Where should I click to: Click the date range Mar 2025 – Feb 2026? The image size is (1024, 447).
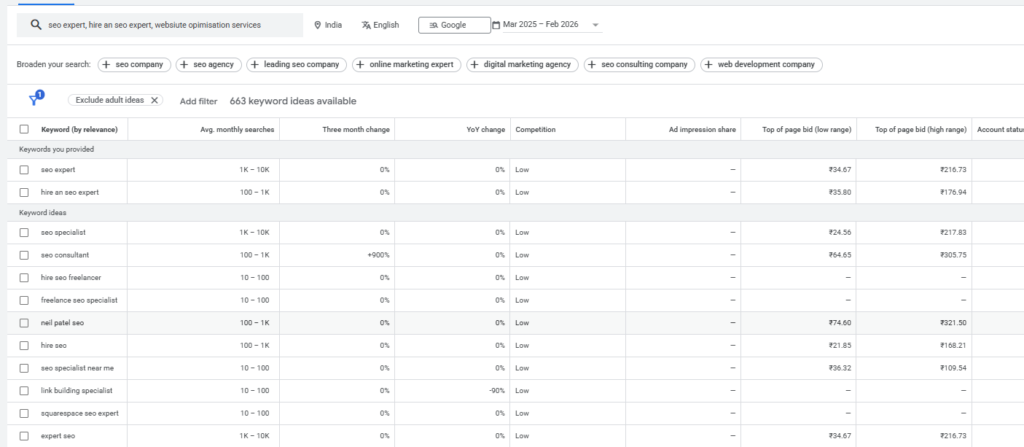pos(540,25)
